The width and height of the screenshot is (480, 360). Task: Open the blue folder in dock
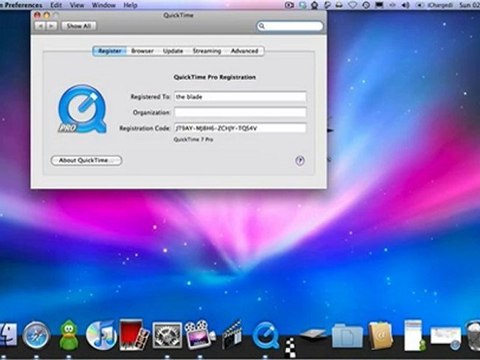[347, 336]
